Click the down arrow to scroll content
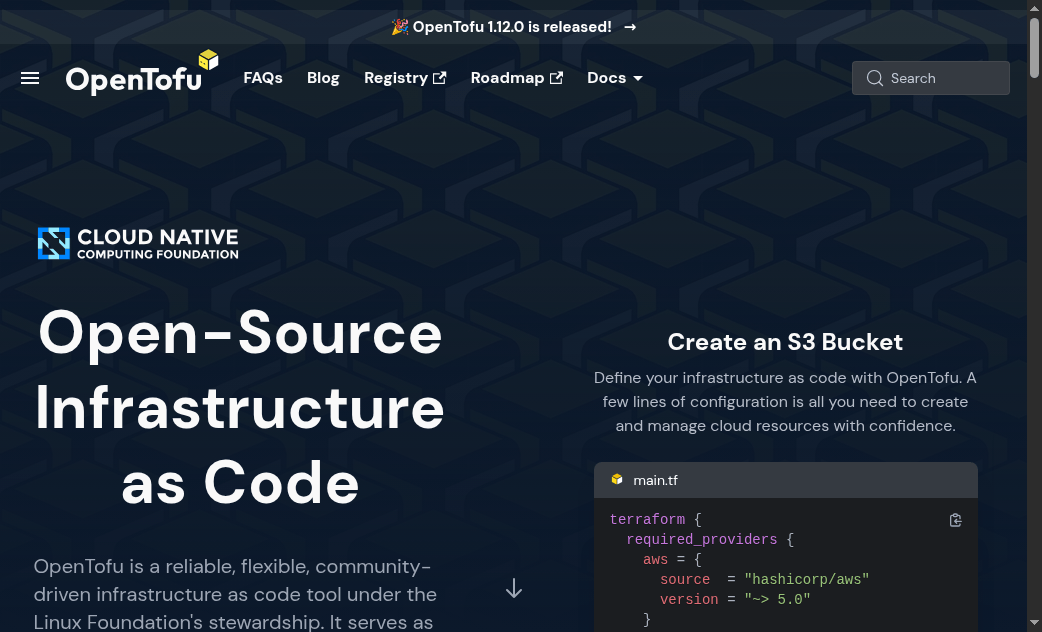The width and height of the screenshot is (1042, 632). click(514, 588)
